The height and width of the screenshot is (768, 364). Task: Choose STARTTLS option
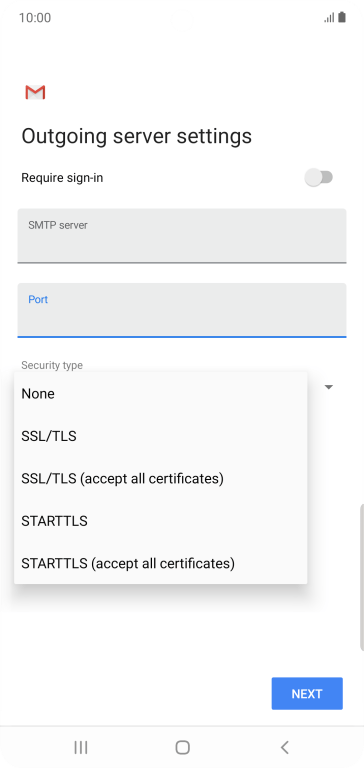(x=161, y=521)
